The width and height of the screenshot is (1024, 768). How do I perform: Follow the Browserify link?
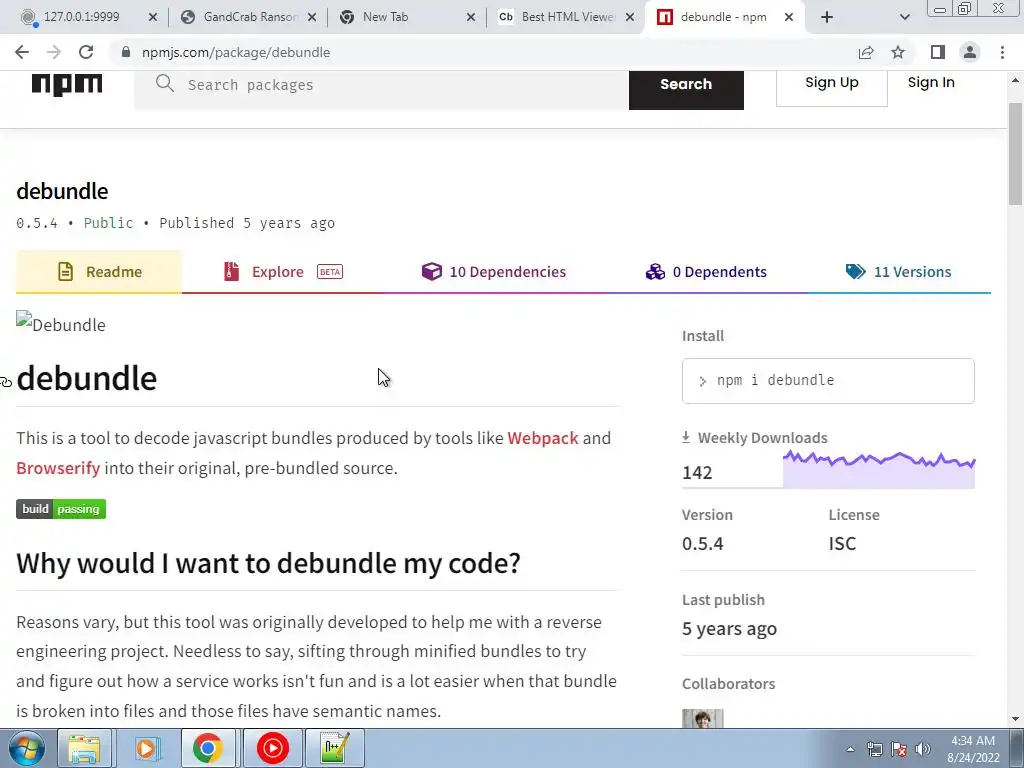pos(58,468)
